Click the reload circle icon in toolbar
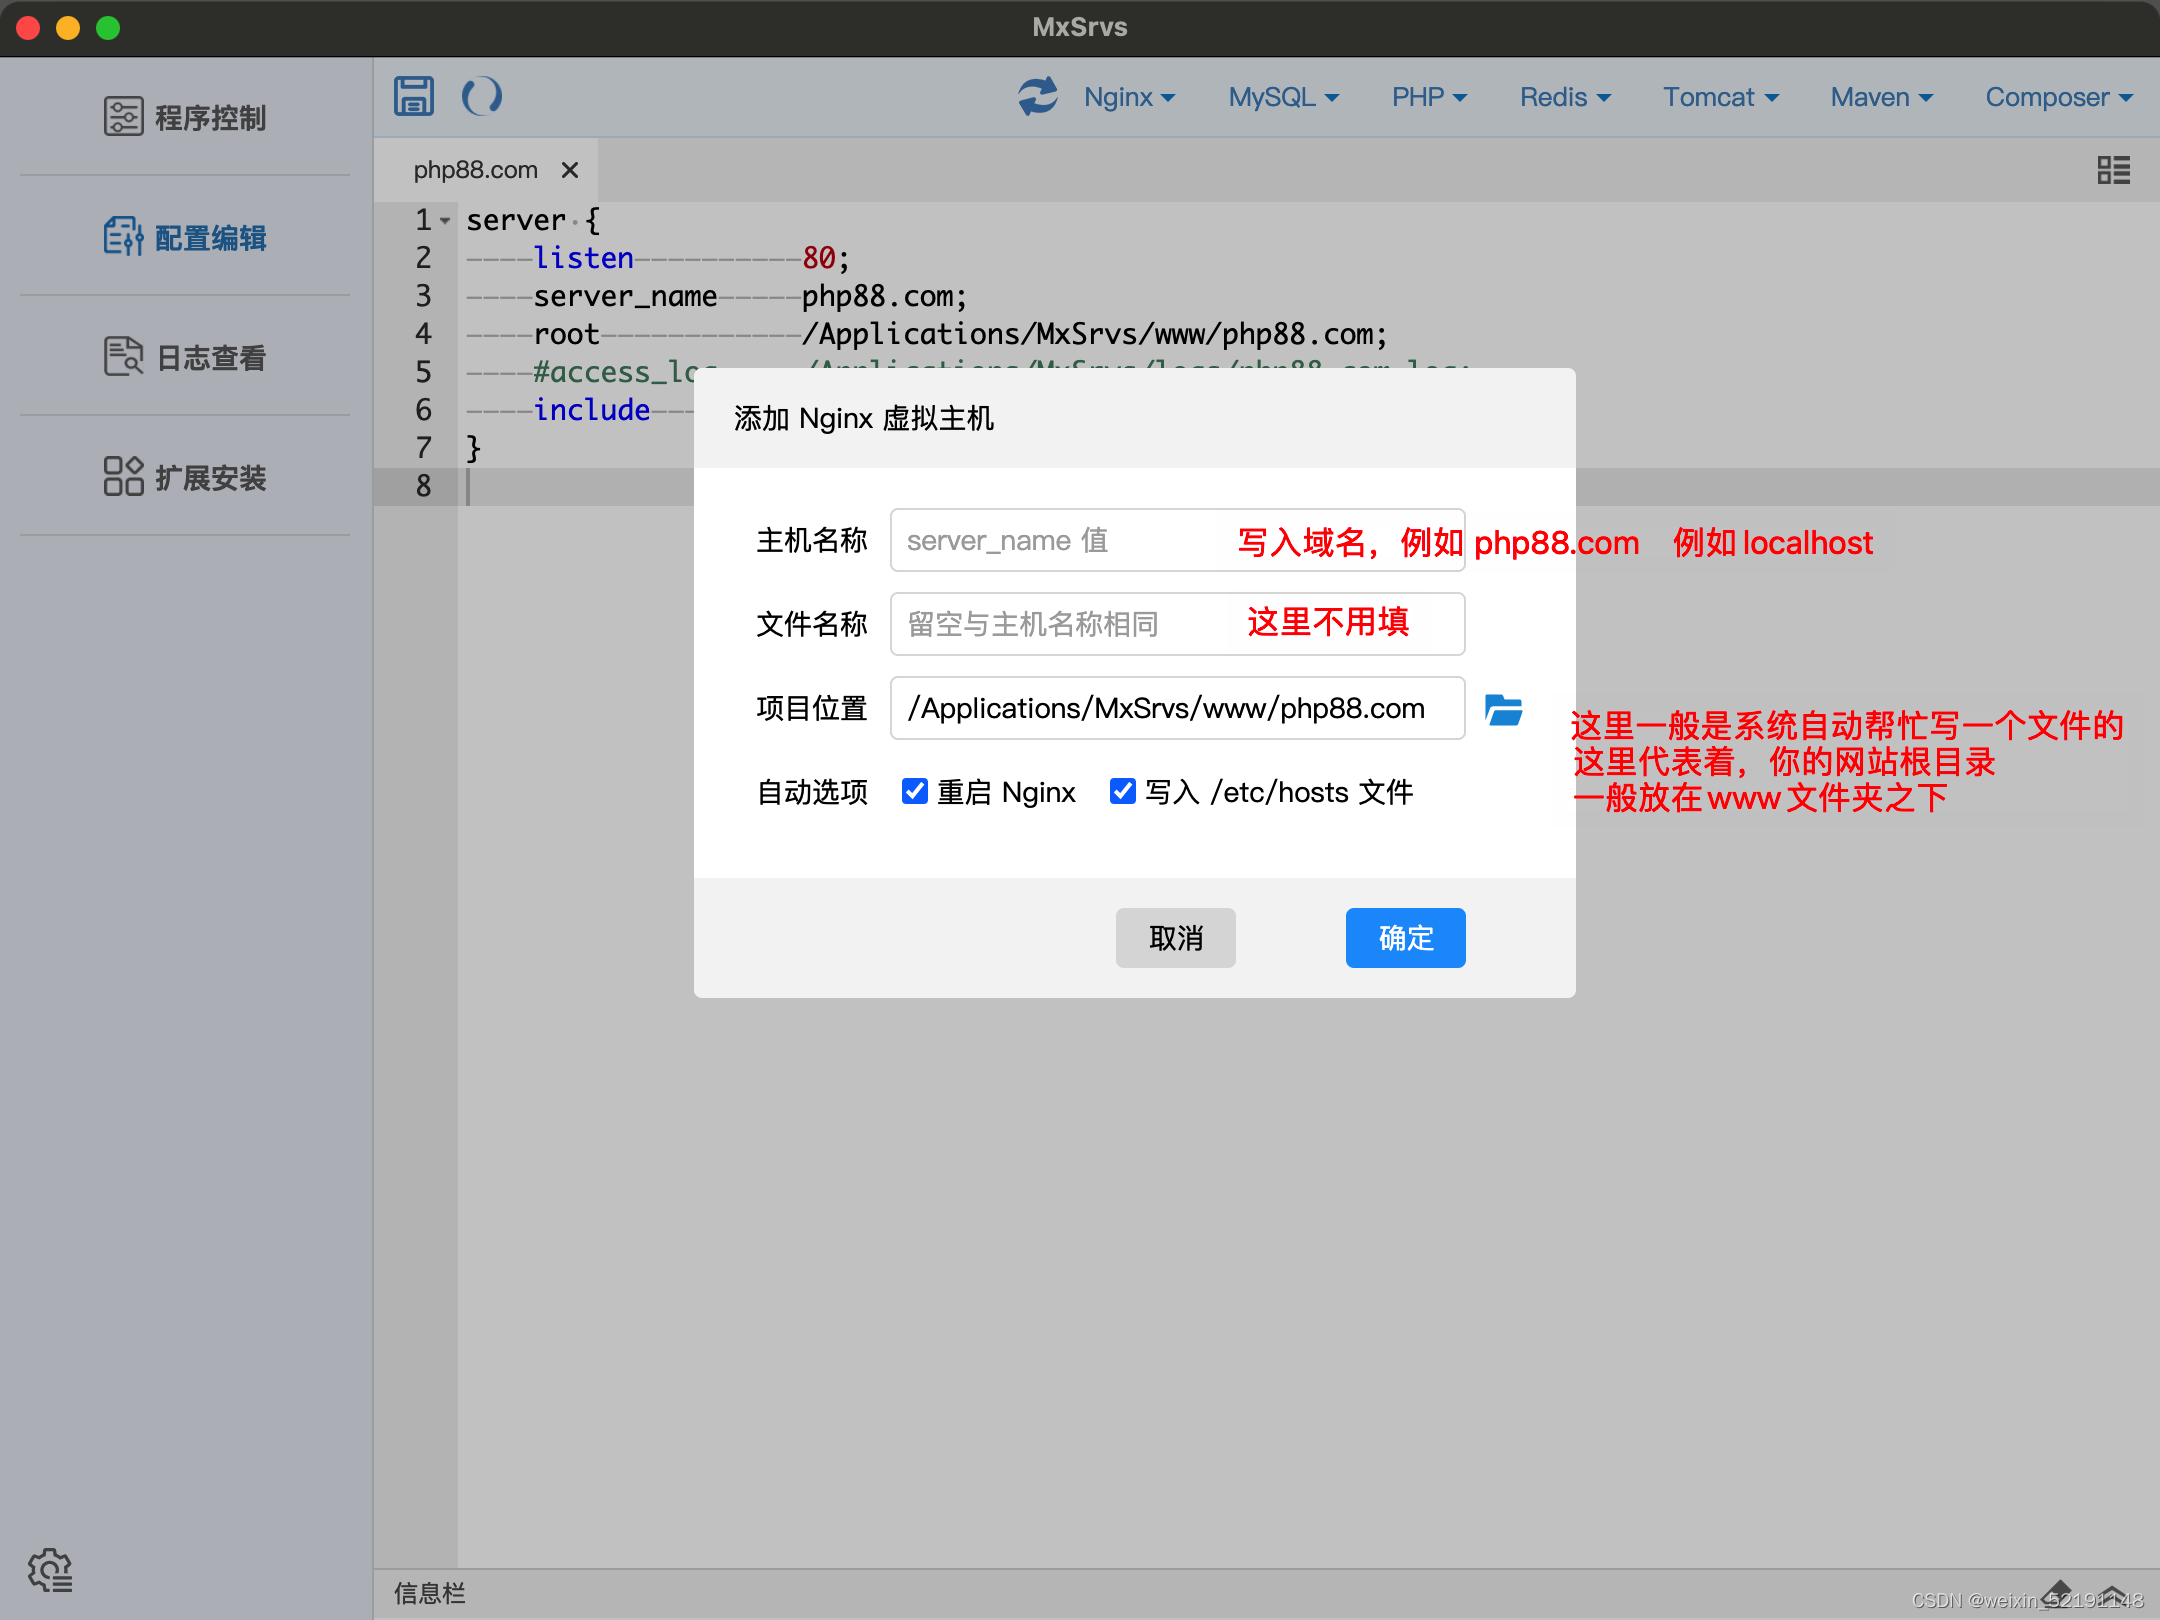Image resolution: width=2160 pixels, height=1620 pixels. [481, 96]
